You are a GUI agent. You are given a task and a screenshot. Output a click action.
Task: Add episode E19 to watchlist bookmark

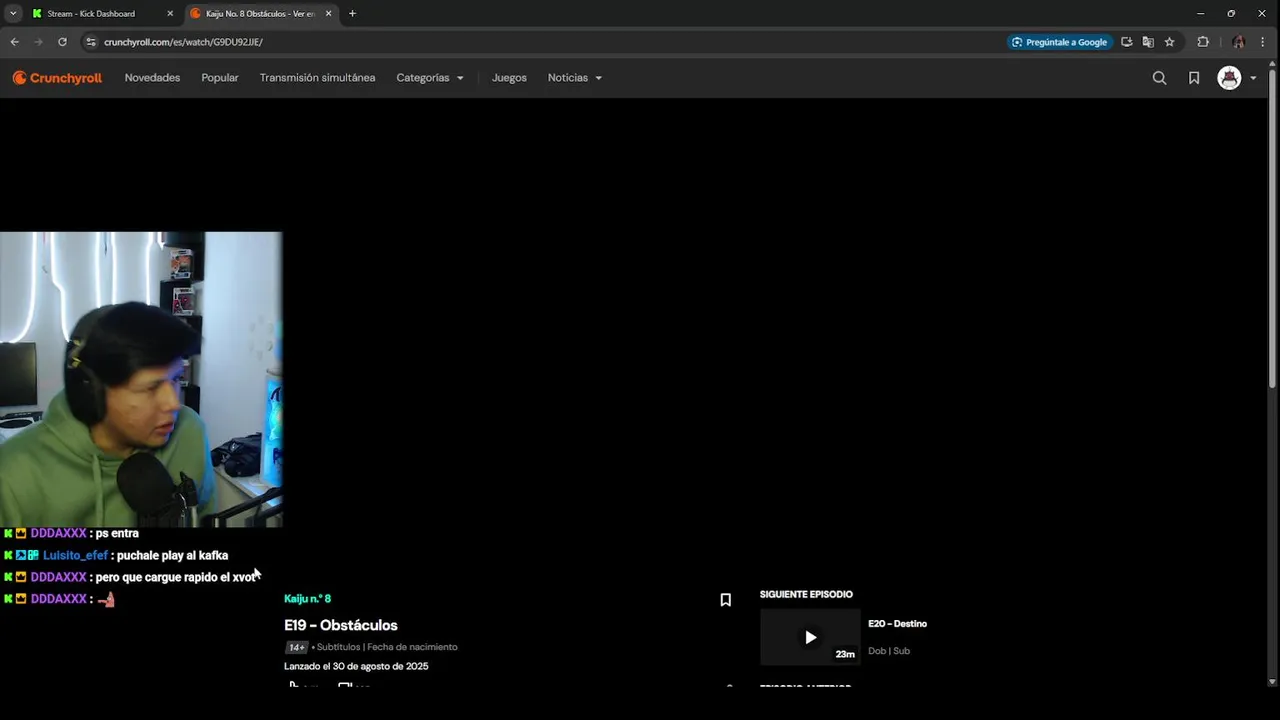(726, 600)
